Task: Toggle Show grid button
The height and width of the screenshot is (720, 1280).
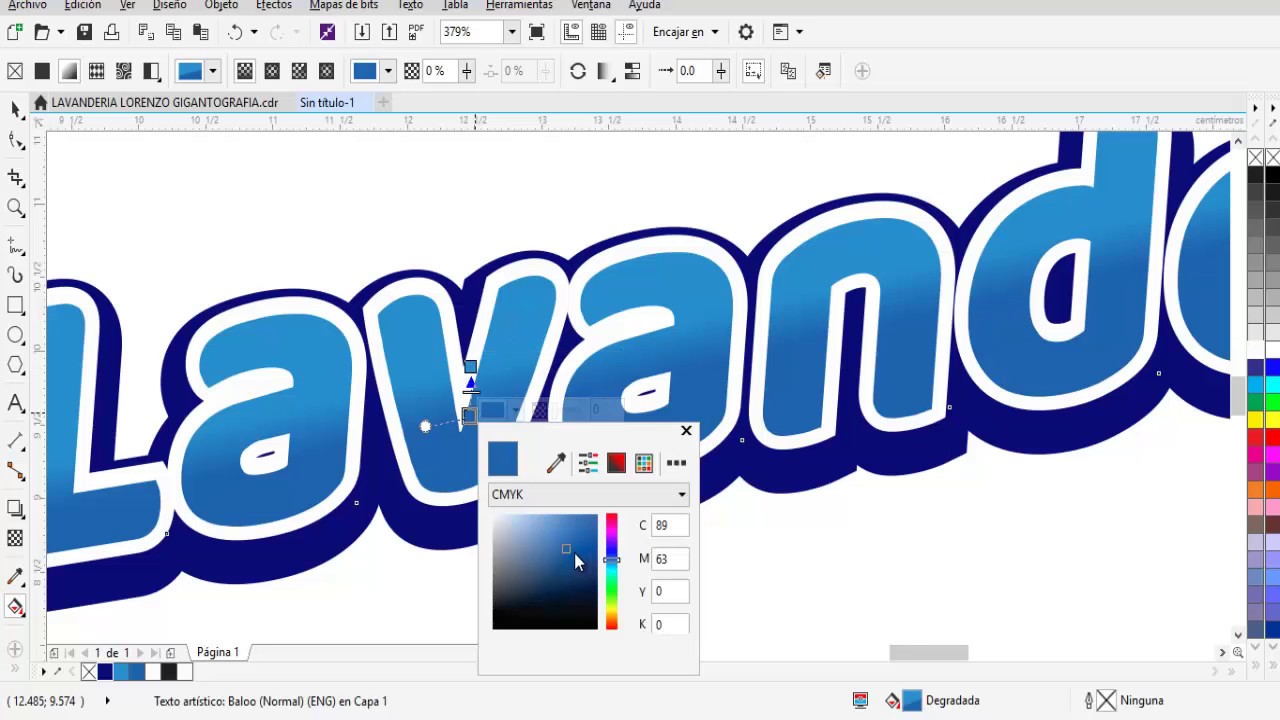Action: click(x=598, y=32)
